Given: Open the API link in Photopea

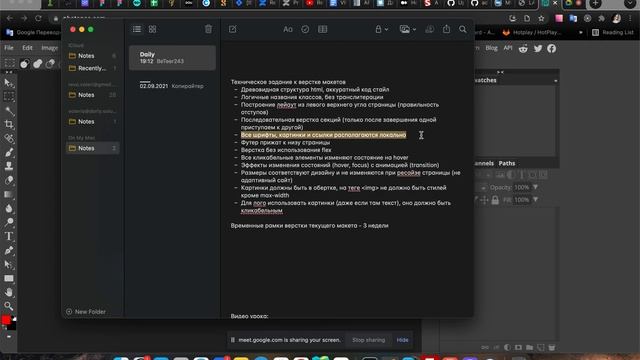Looking at the screenshot, I should (508, 48).
